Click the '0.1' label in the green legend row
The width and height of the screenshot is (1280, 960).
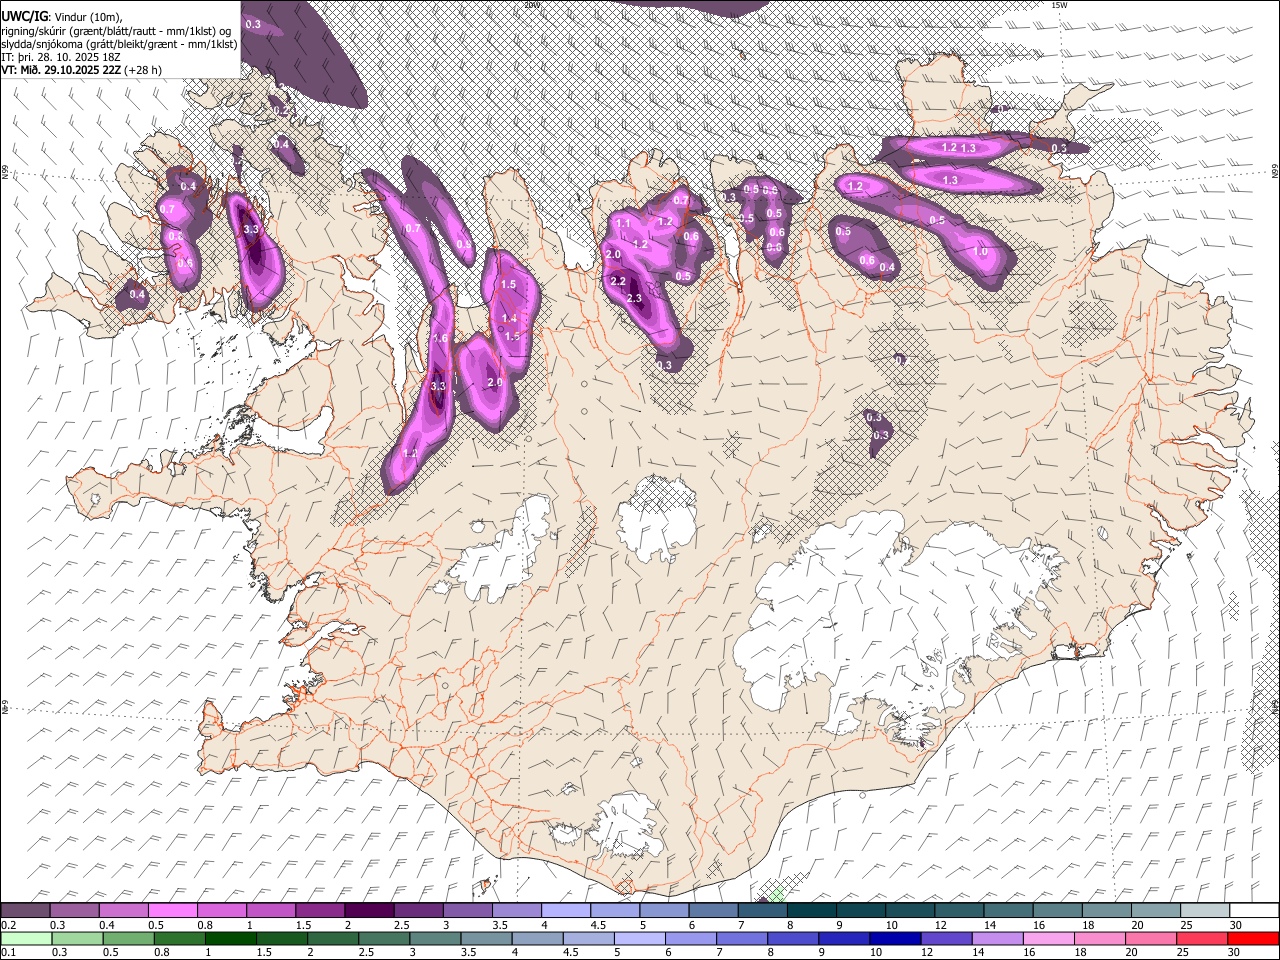(x=8, y=953)
